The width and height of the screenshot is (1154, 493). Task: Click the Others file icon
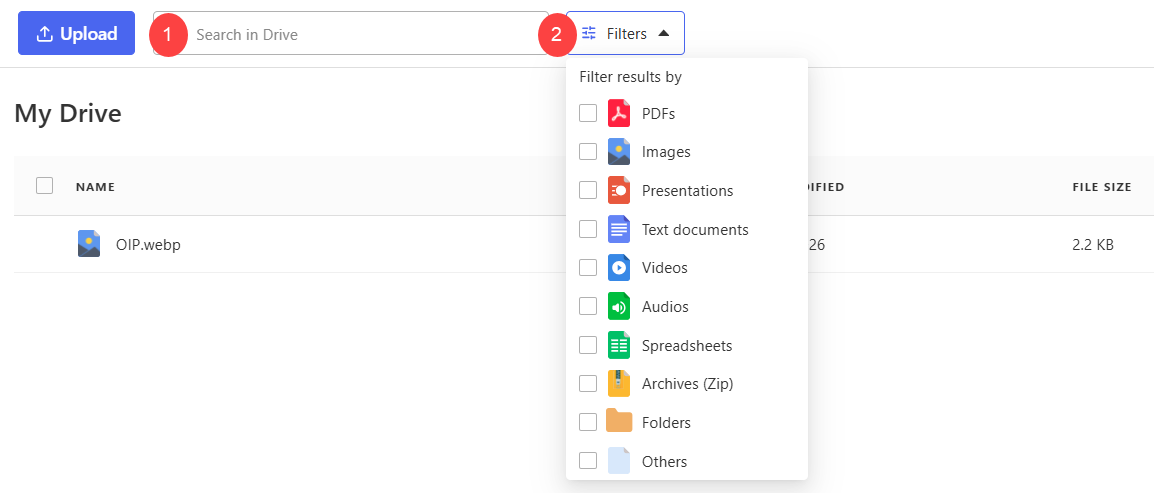tap(619, 461)
